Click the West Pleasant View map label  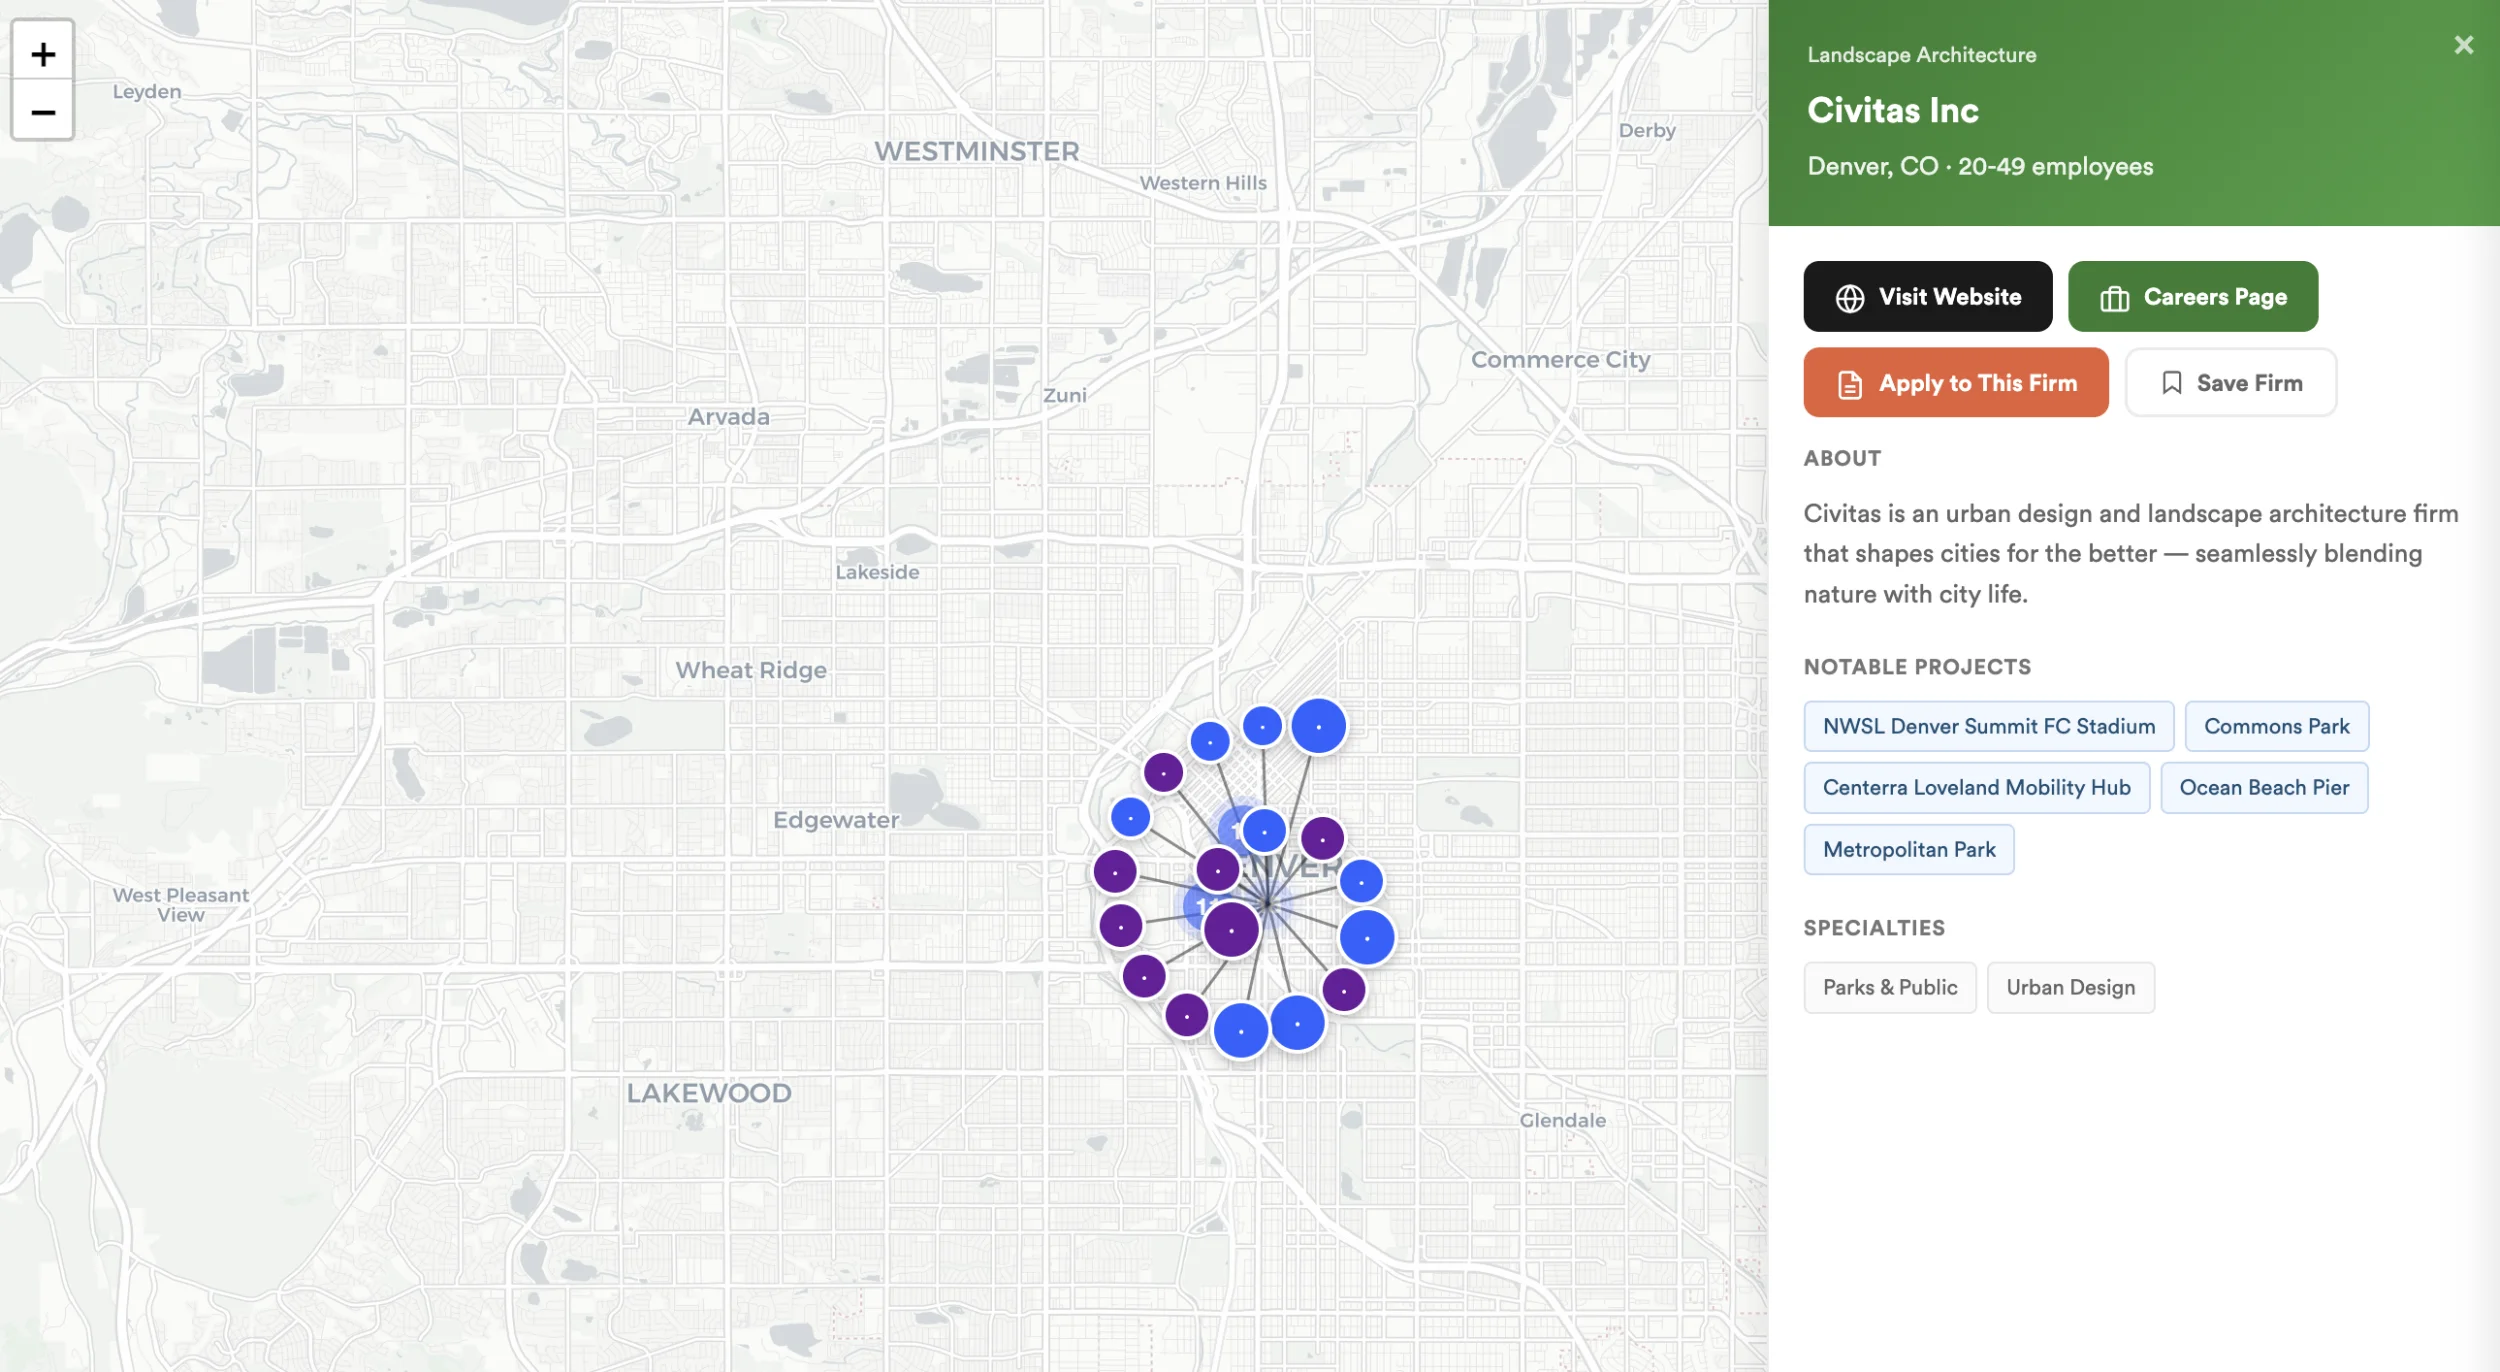[x=181, y=906]
